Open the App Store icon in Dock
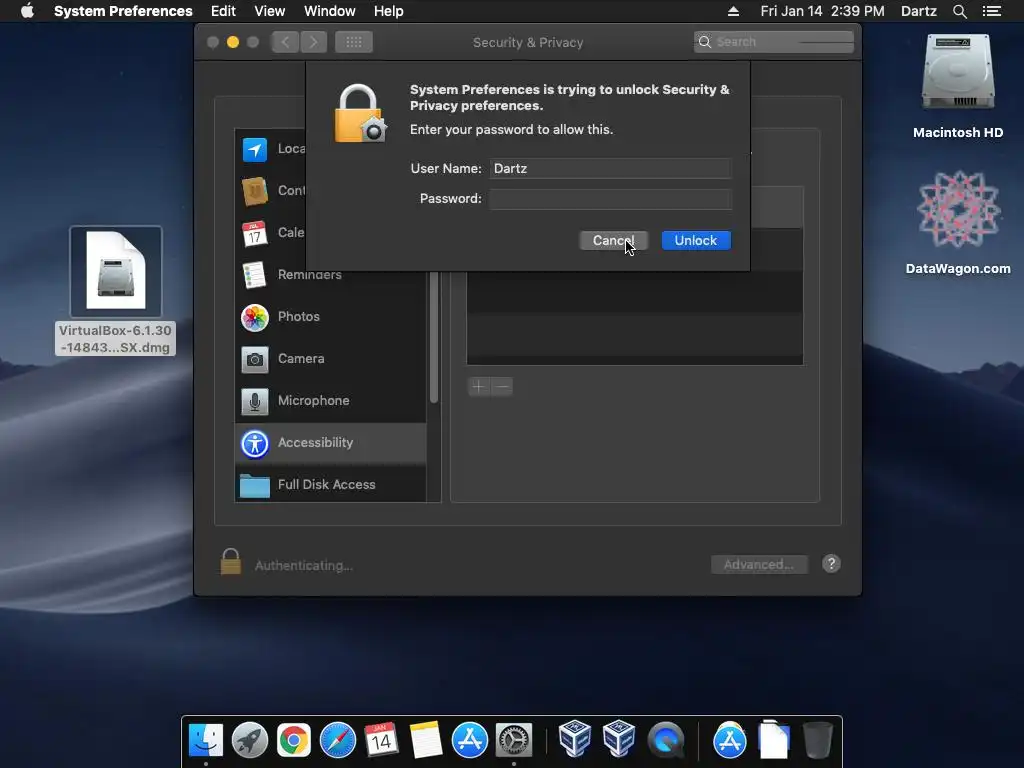Image resolution: width=1024 pixels, height=768 pixels. (x=470, y=740)
